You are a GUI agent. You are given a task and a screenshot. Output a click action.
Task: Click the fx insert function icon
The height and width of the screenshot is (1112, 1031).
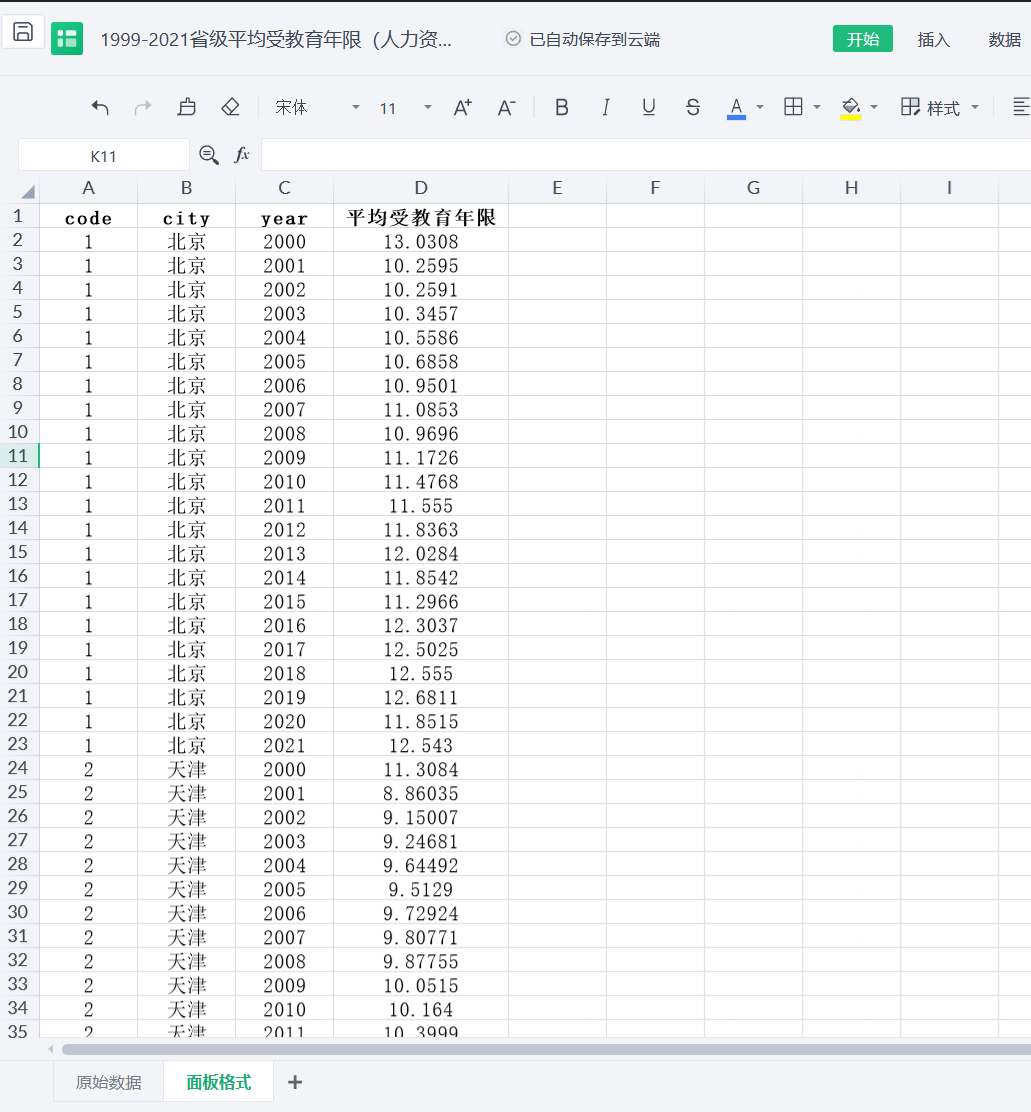[x=242, y=155]
